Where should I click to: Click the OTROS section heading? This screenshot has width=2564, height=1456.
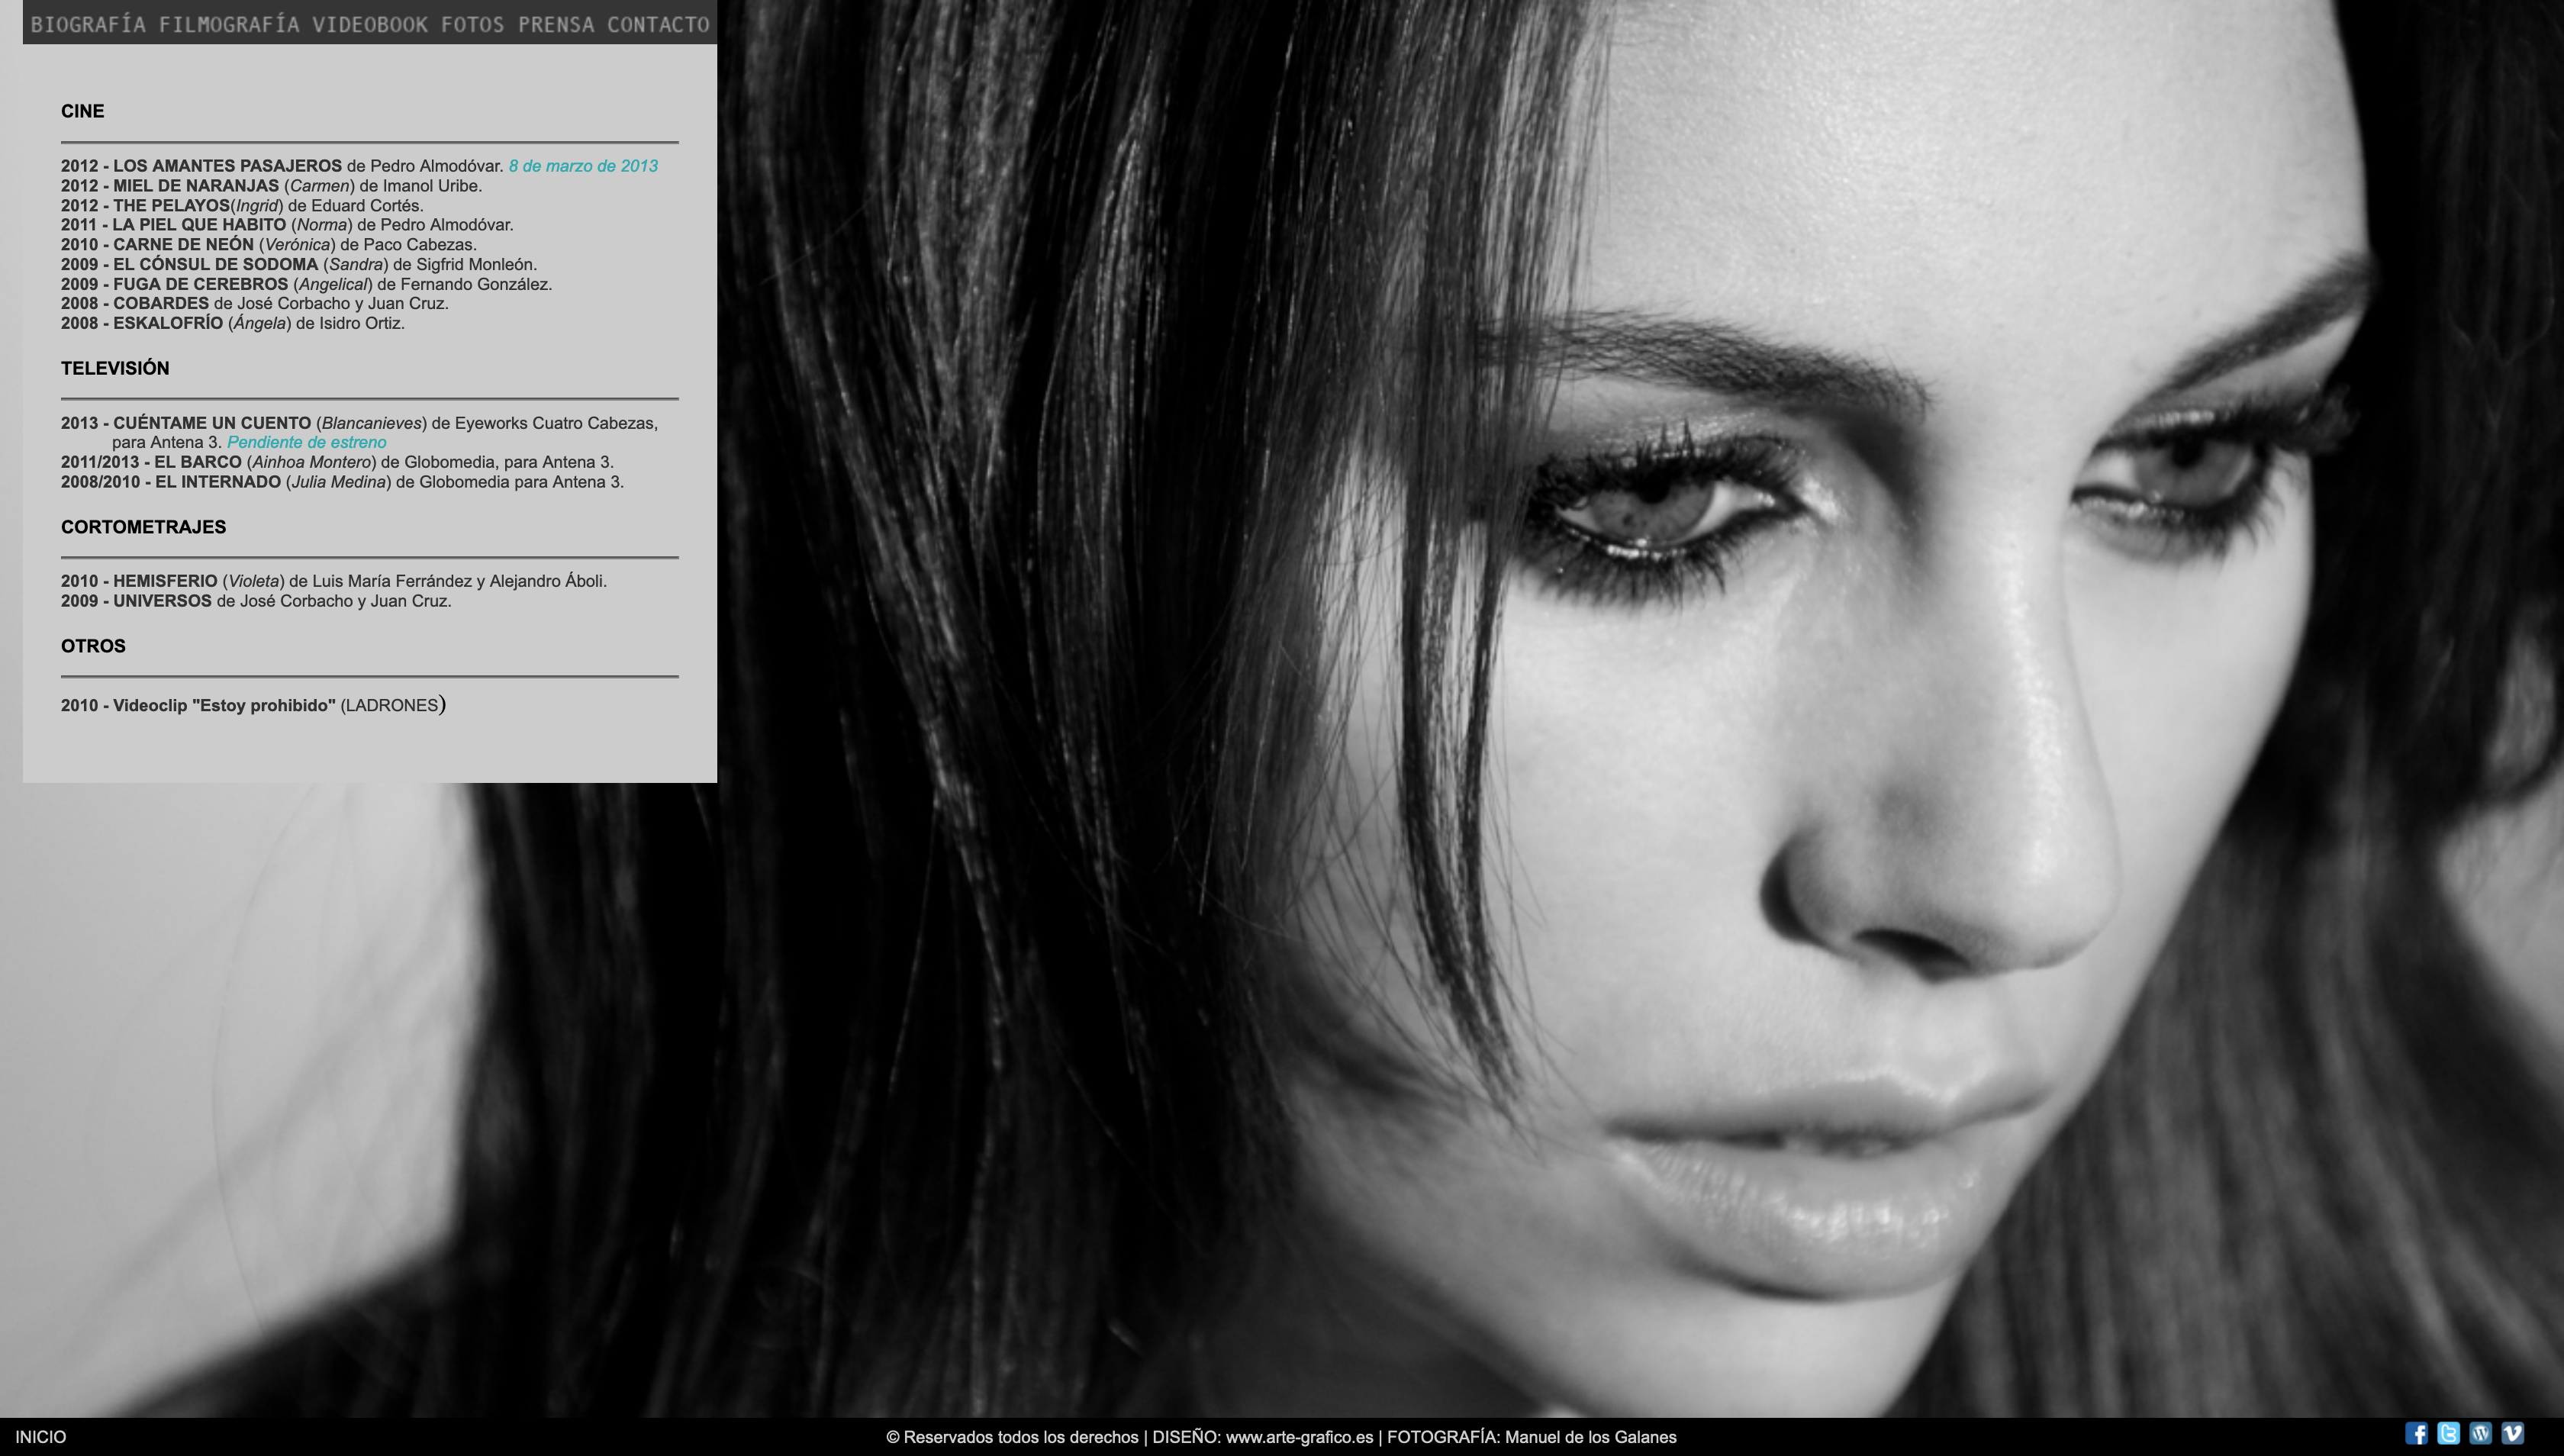(x=93, y=646)
